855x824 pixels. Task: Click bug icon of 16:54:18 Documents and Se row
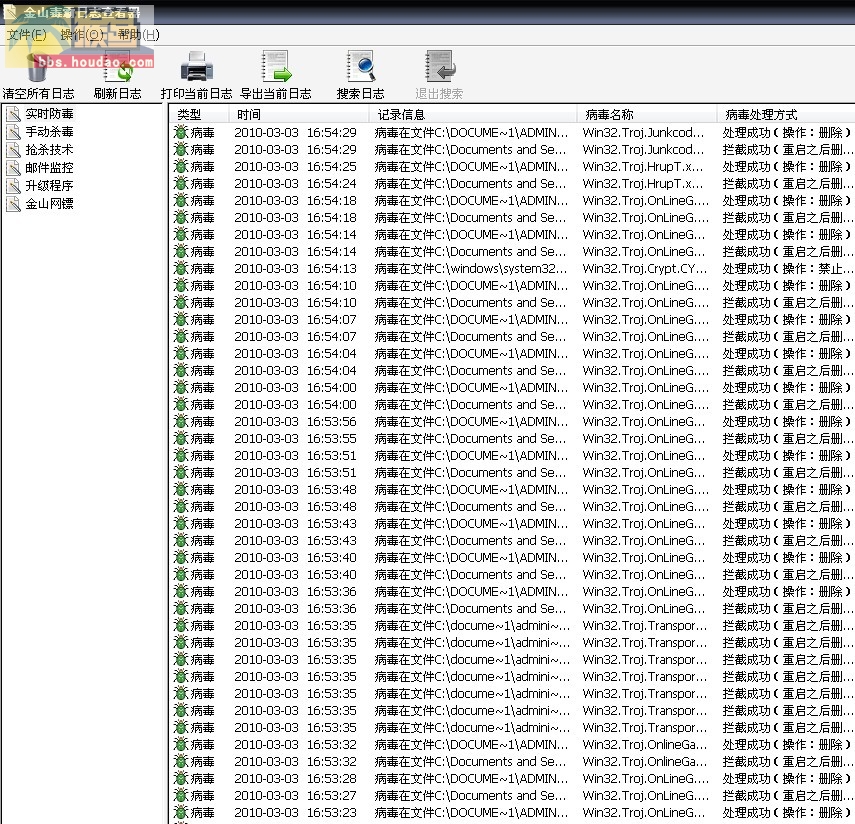[181, 218]
